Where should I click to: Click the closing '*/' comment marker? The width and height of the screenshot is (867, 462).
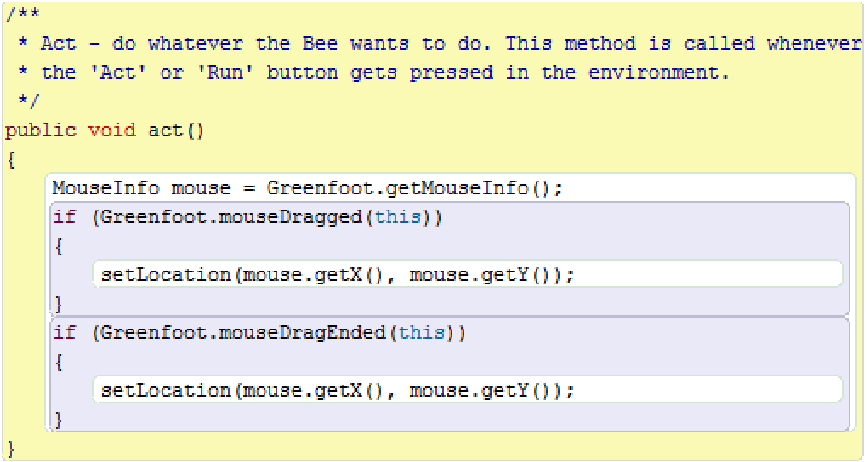click(28, 102)
